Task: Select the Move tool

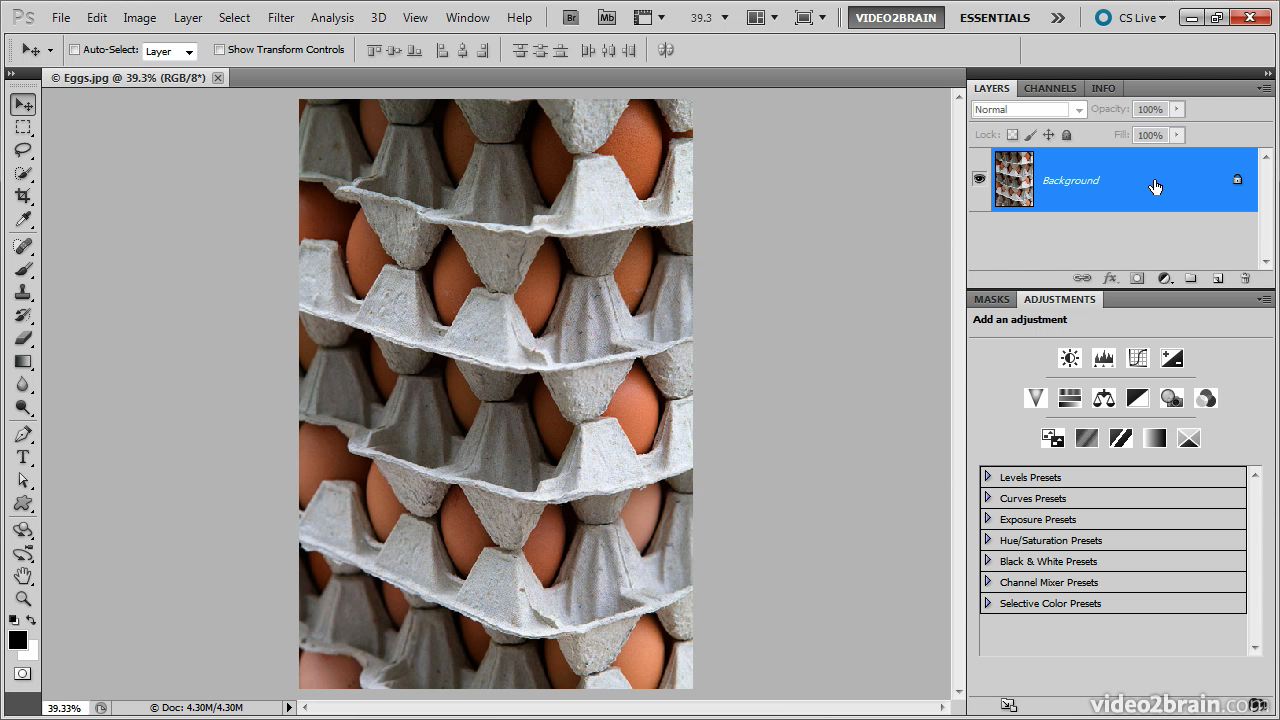Action: [x=23, y=105]
